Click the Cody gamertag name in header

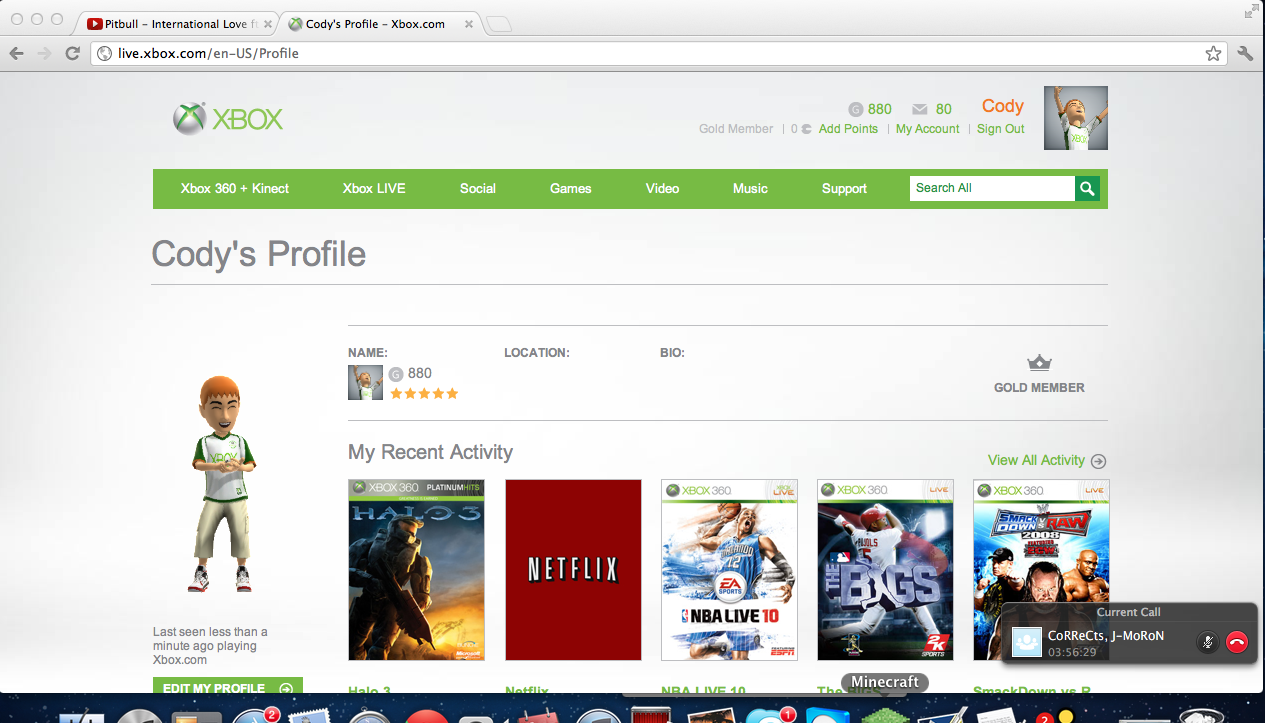coord(1003,106)
